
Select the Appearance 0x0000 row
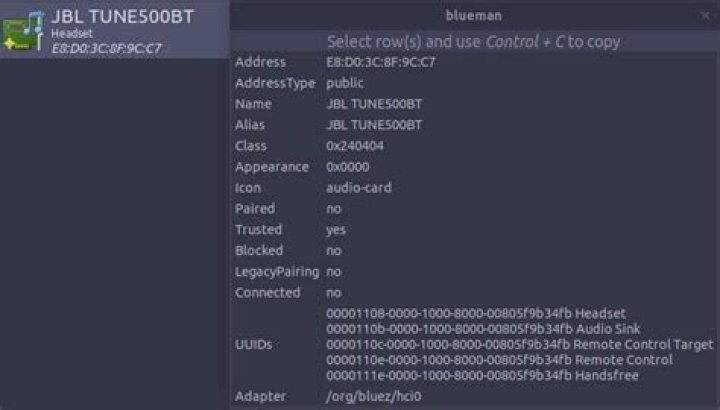coord(474,167)
